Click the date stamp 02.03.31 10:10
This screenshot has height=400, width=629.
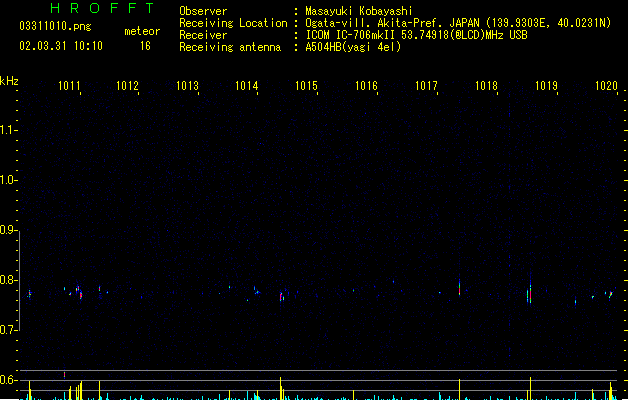tap(61, 46)
